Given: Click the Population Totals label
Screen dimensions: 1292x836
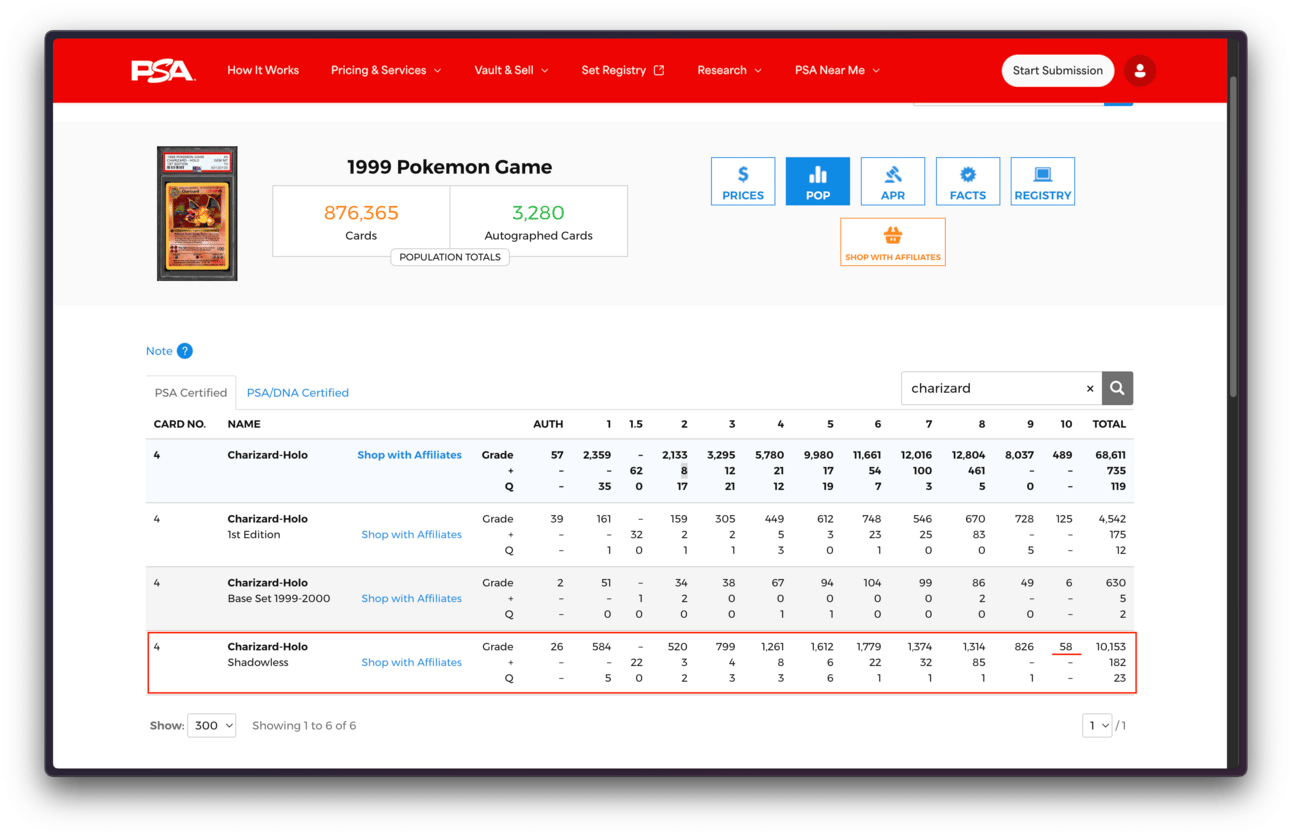Looking at the screenshot, I should [x=450, y=257].
